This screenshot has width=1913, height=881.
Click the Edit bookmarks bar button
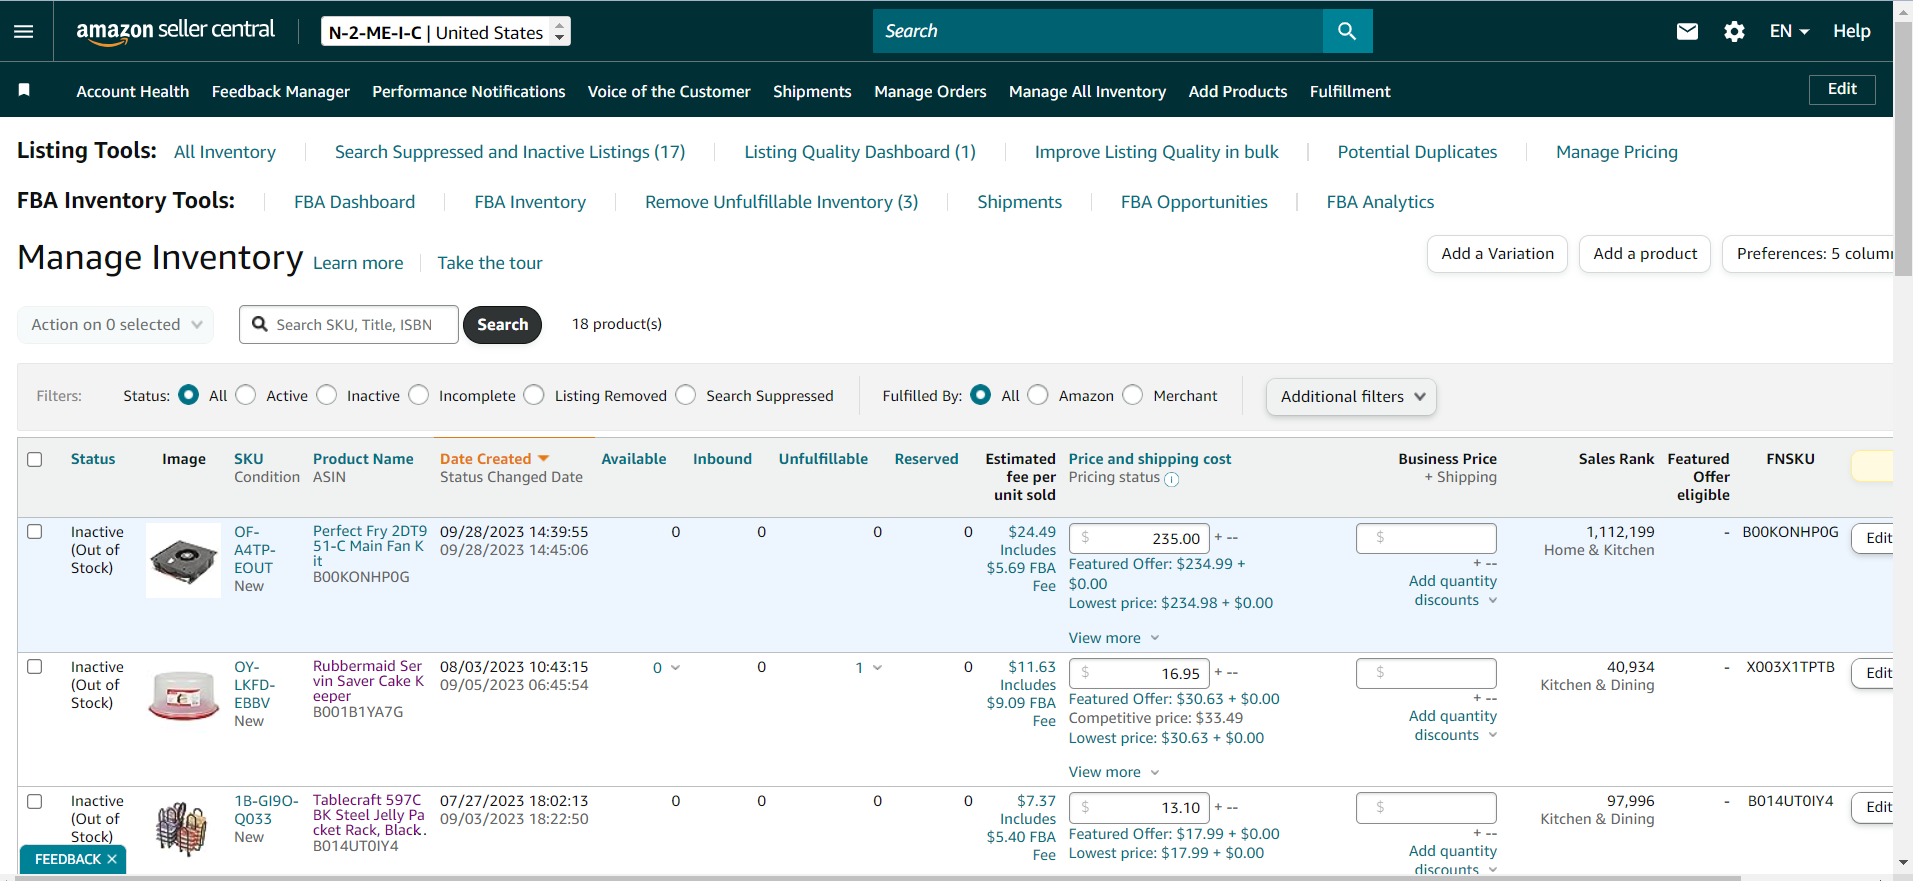[1842, 89]
